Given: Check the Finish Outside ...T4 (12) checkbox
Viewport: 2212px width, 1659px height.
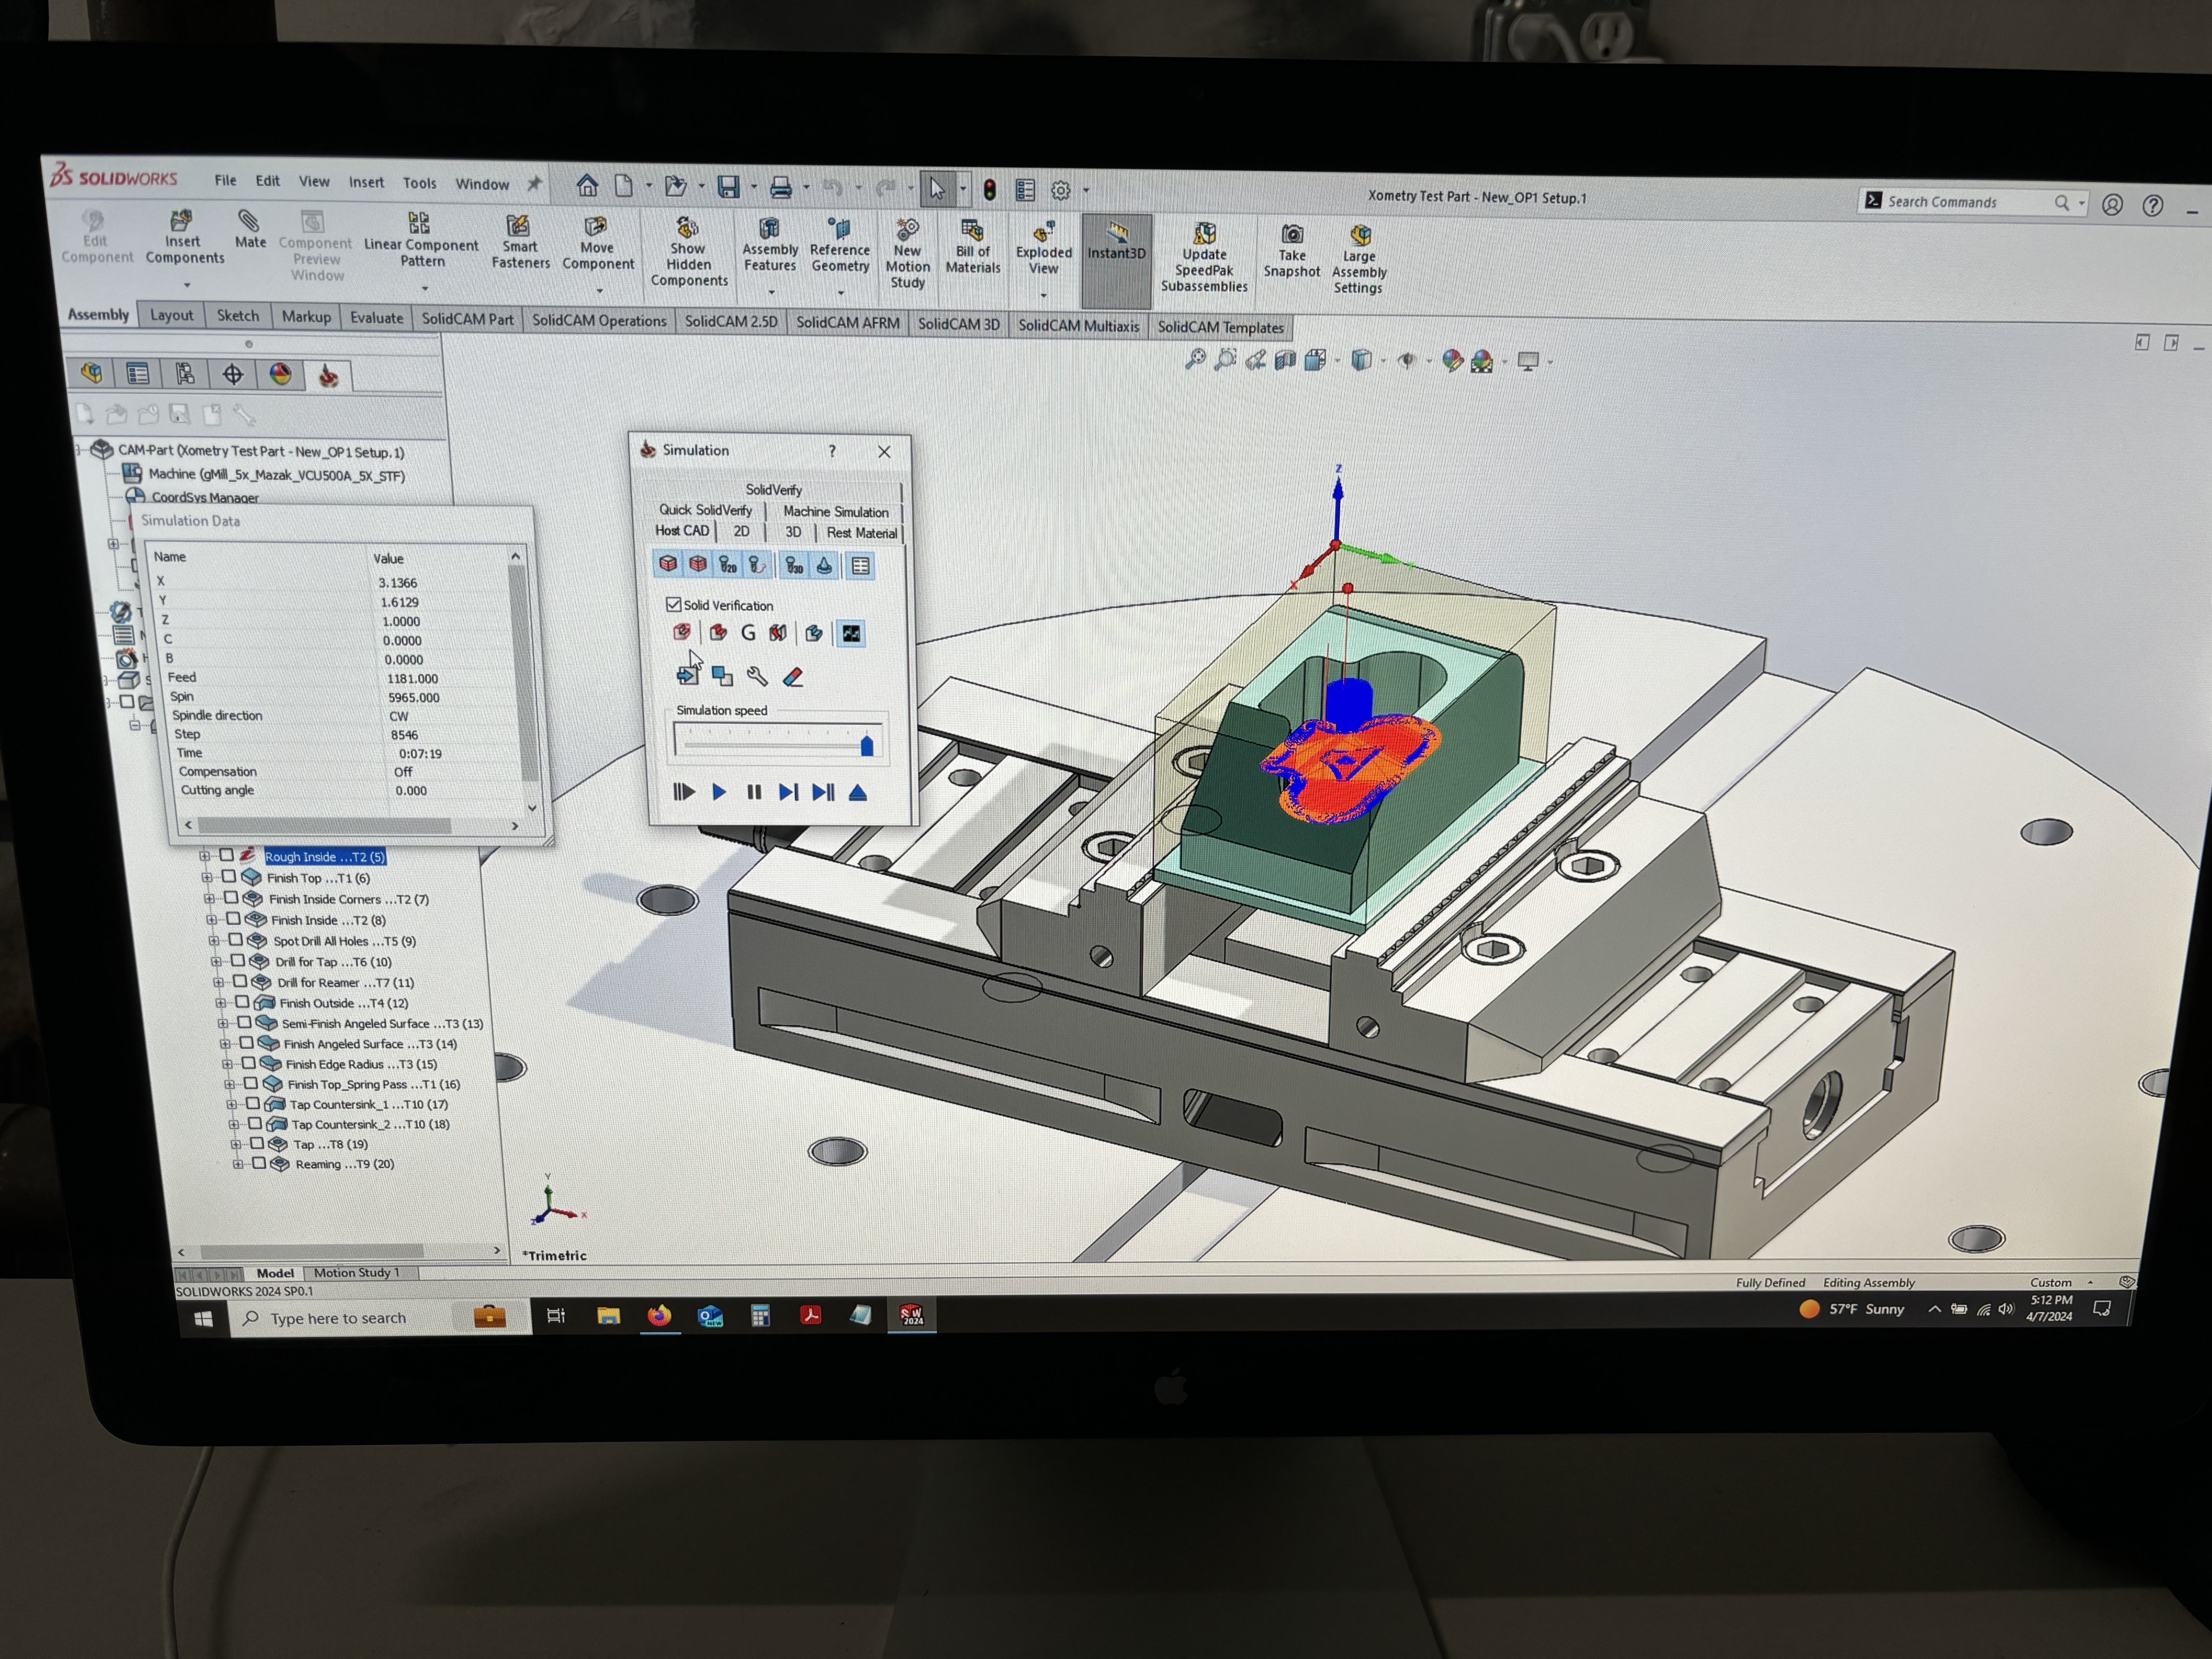Looking at the screenshot, I should [242, 1002].
